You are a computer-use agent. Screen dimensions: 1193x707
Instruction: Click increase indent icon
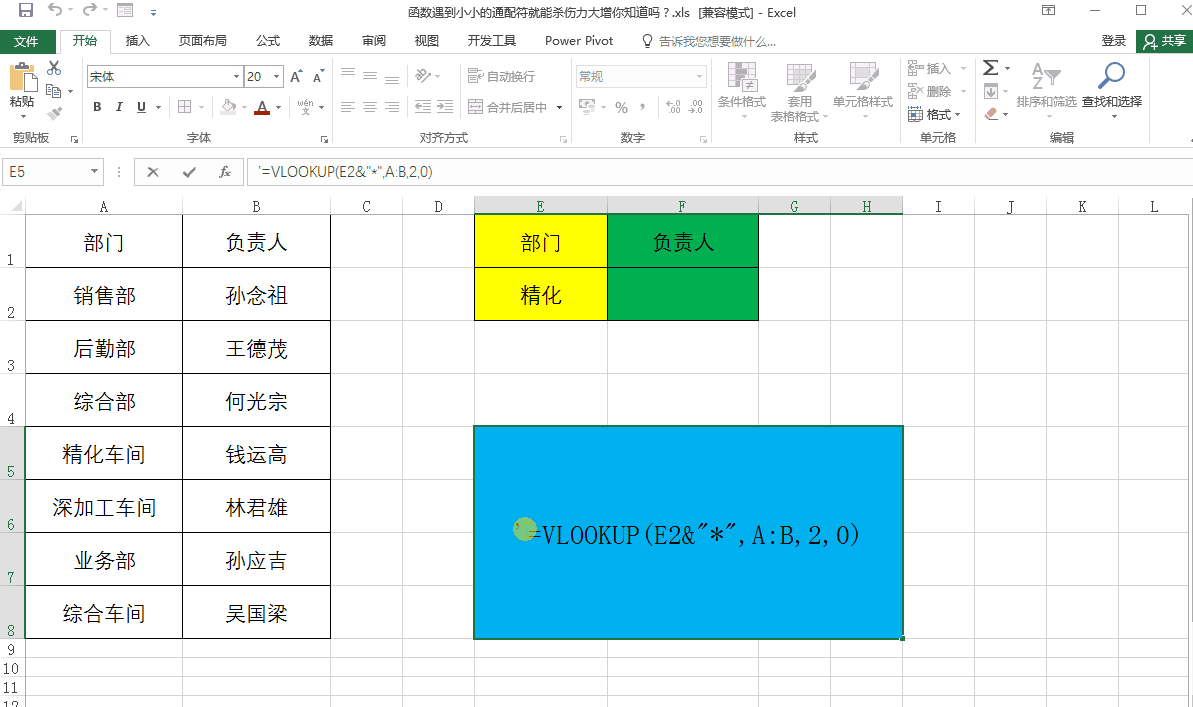point(445,107)
